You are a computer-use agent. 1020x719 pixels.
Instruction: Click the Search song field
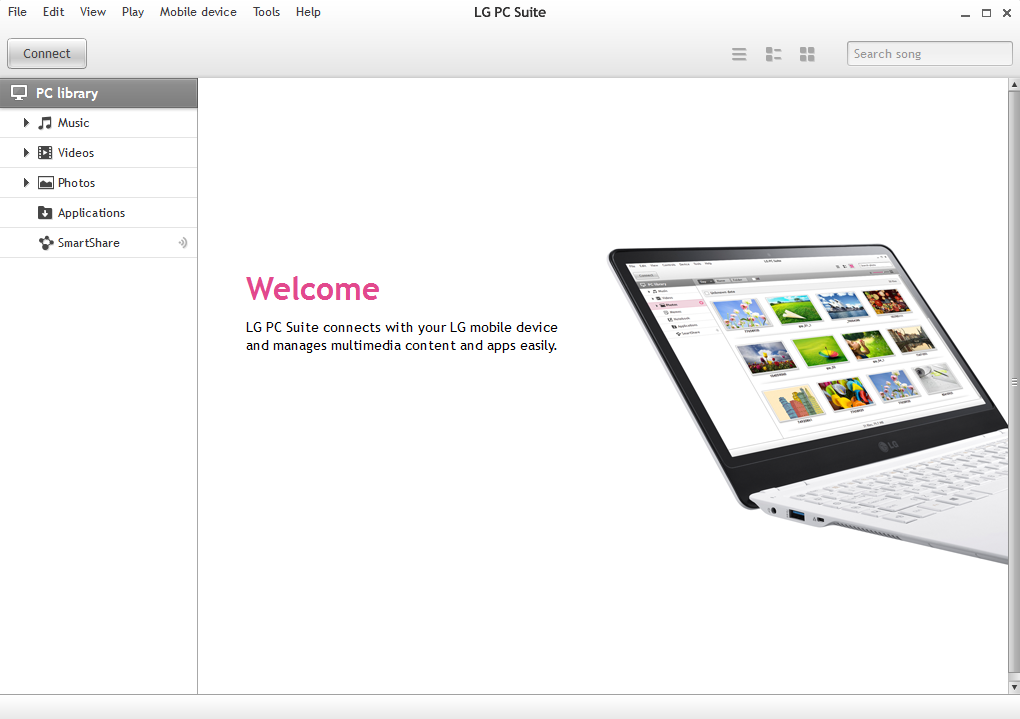(930, 53)
